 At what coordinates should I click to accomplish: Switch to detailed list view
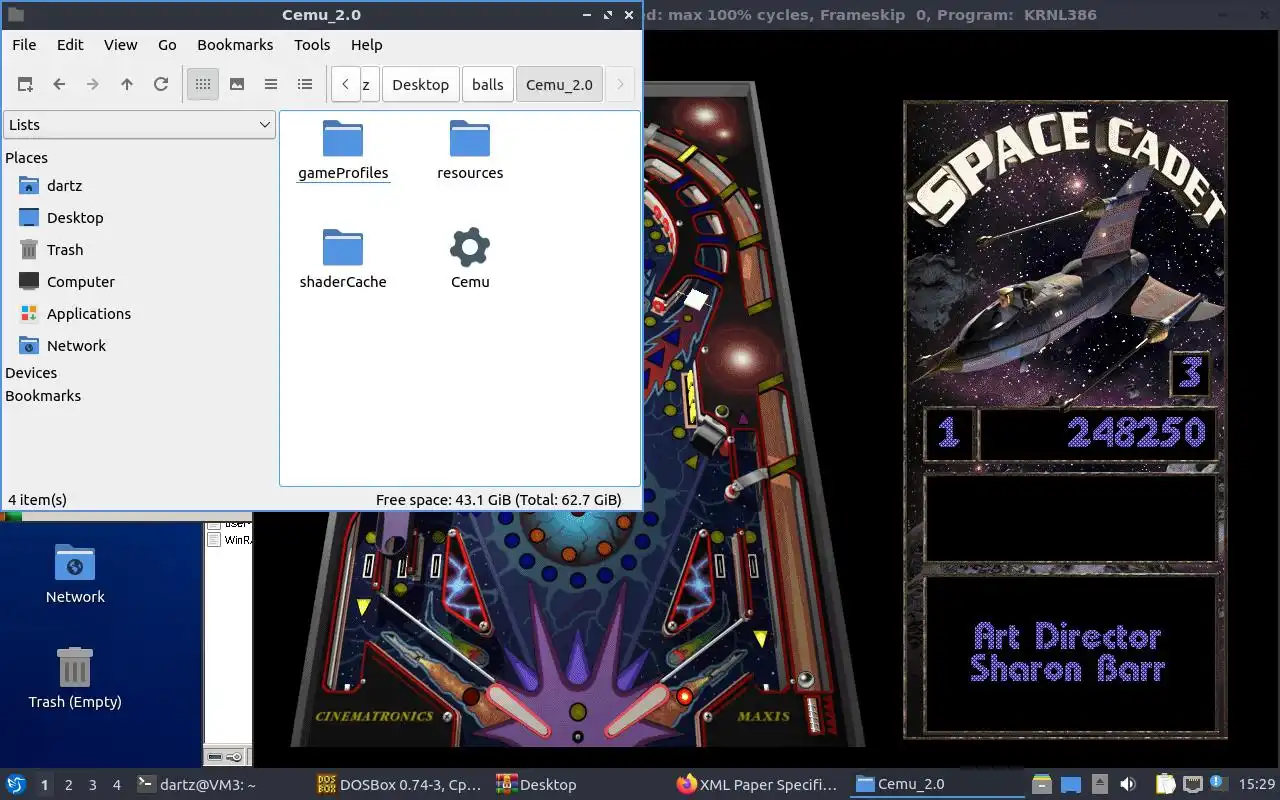[x=305, y=85]
